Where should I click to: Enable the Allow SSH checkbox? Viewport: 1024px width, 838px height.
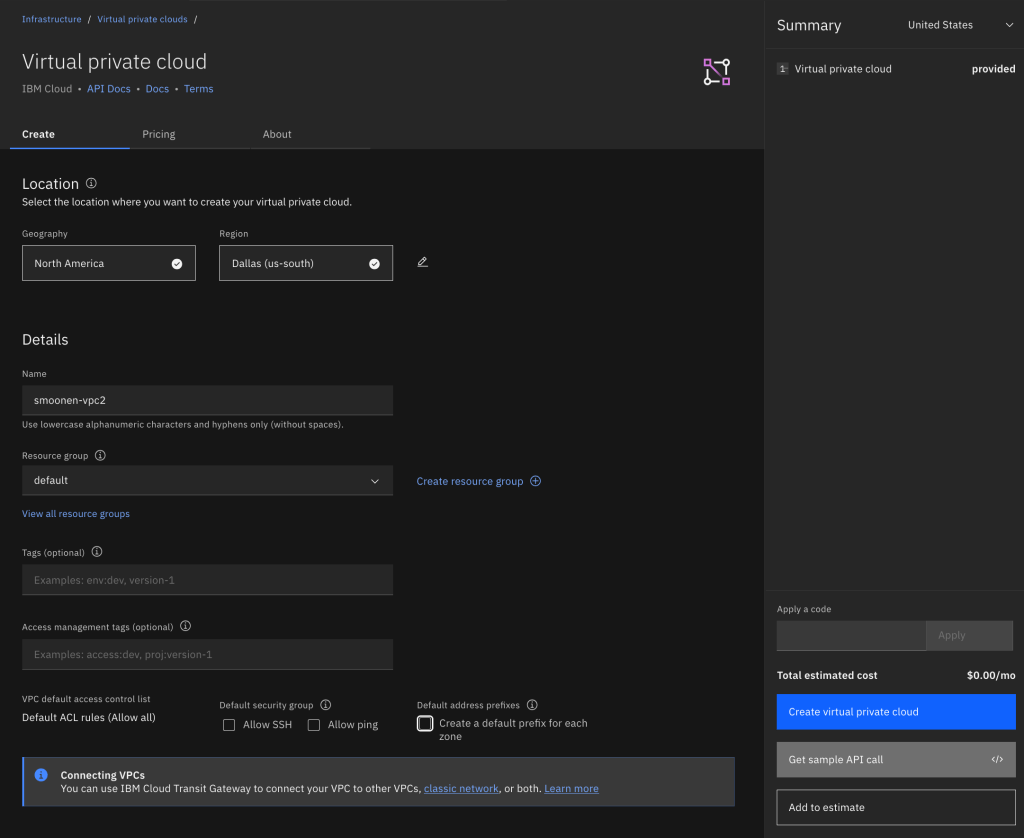click(229, 725)
